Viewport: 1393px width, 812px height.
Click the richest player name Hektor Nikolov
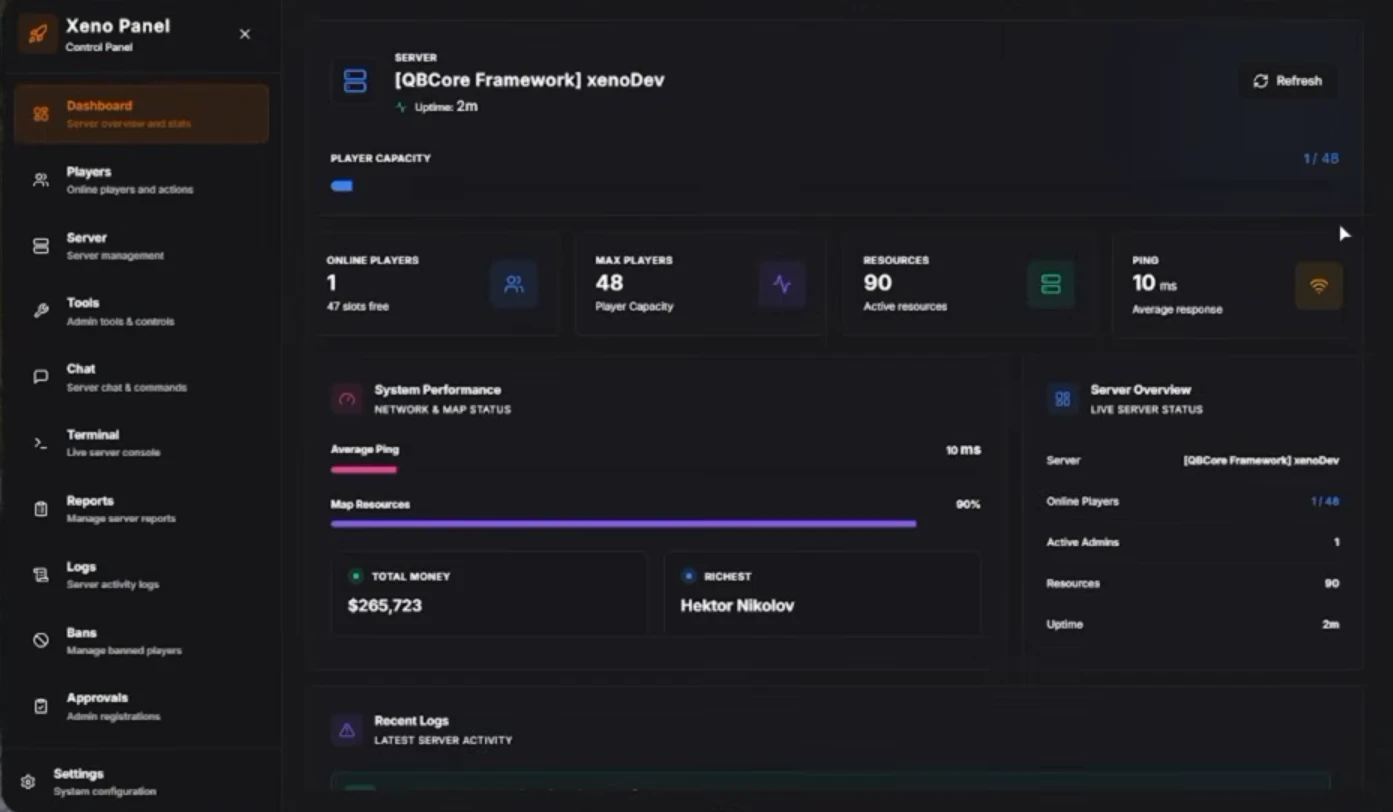click(738, 605)
